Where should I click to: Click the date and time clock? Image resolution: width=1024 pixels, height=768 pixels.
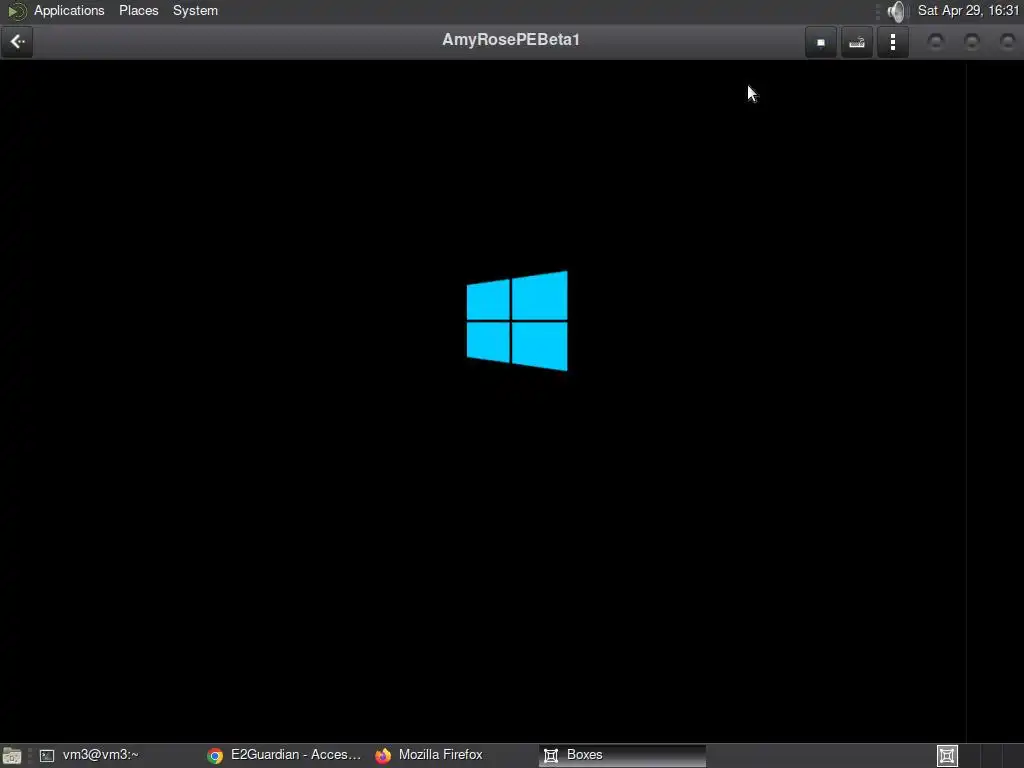click(x=968, y=10)
